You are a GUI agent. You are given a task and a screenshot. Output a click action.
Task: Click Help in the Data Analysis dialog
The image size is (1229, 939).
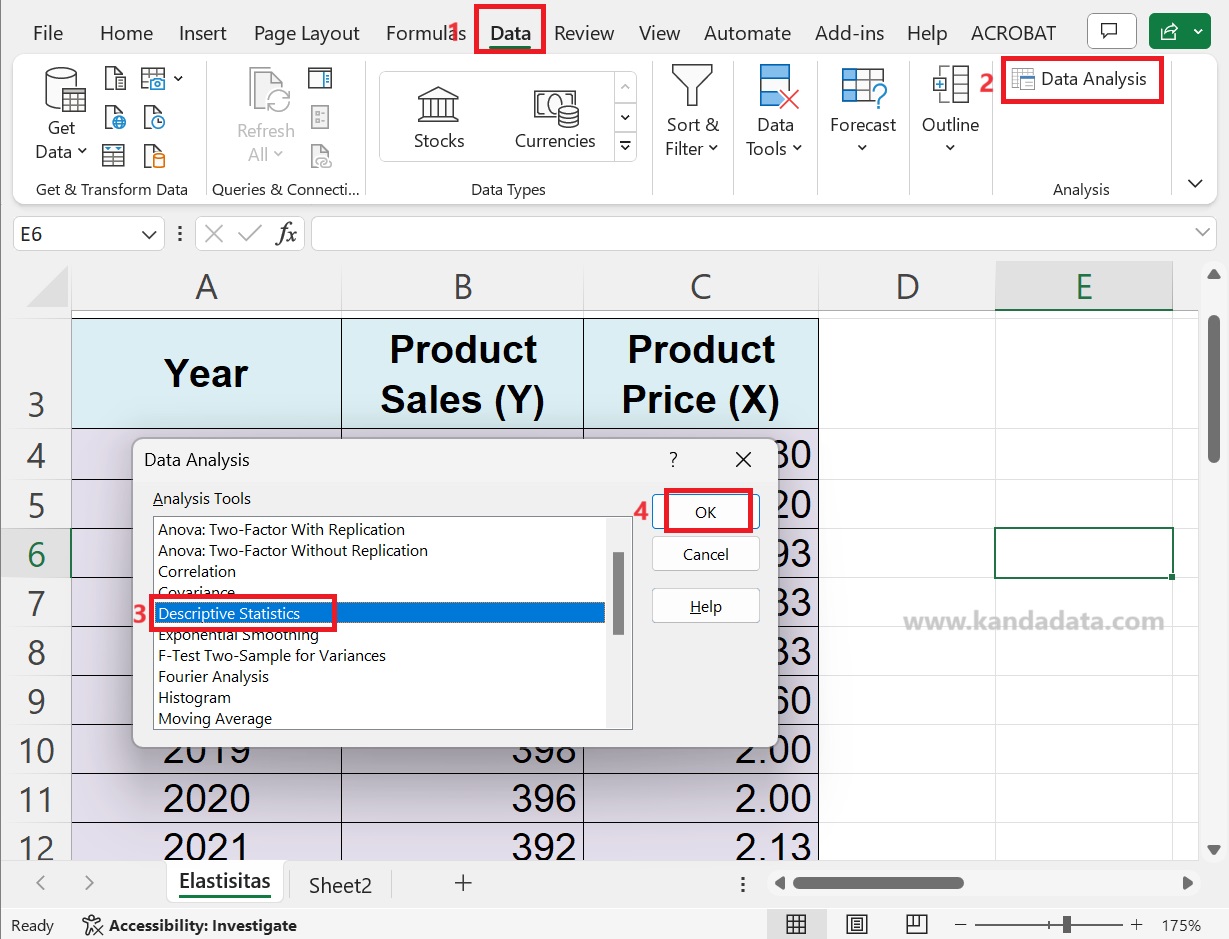tap(705, 606)
